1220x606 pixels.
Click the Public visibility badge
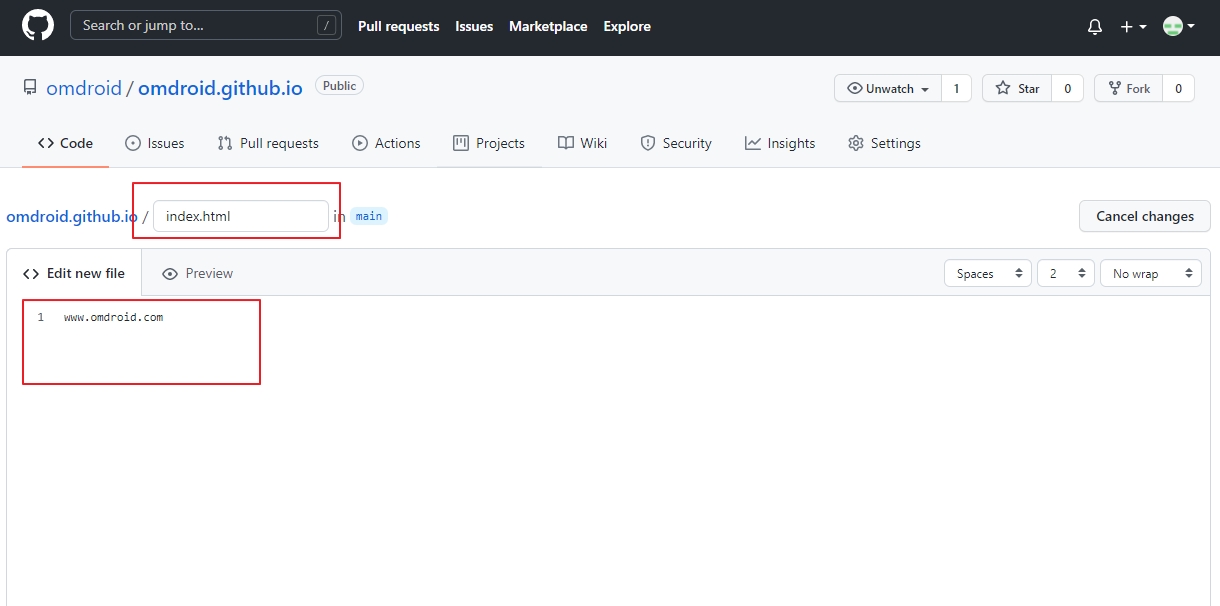[339, 86]
